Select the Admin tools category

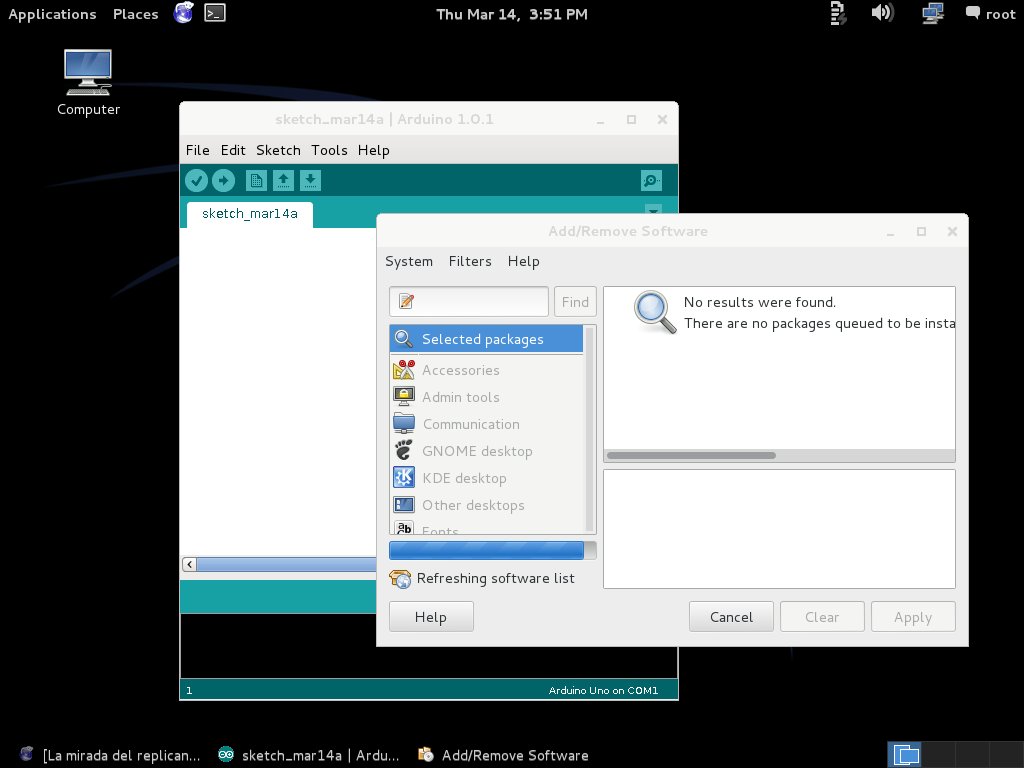point(487,397)
